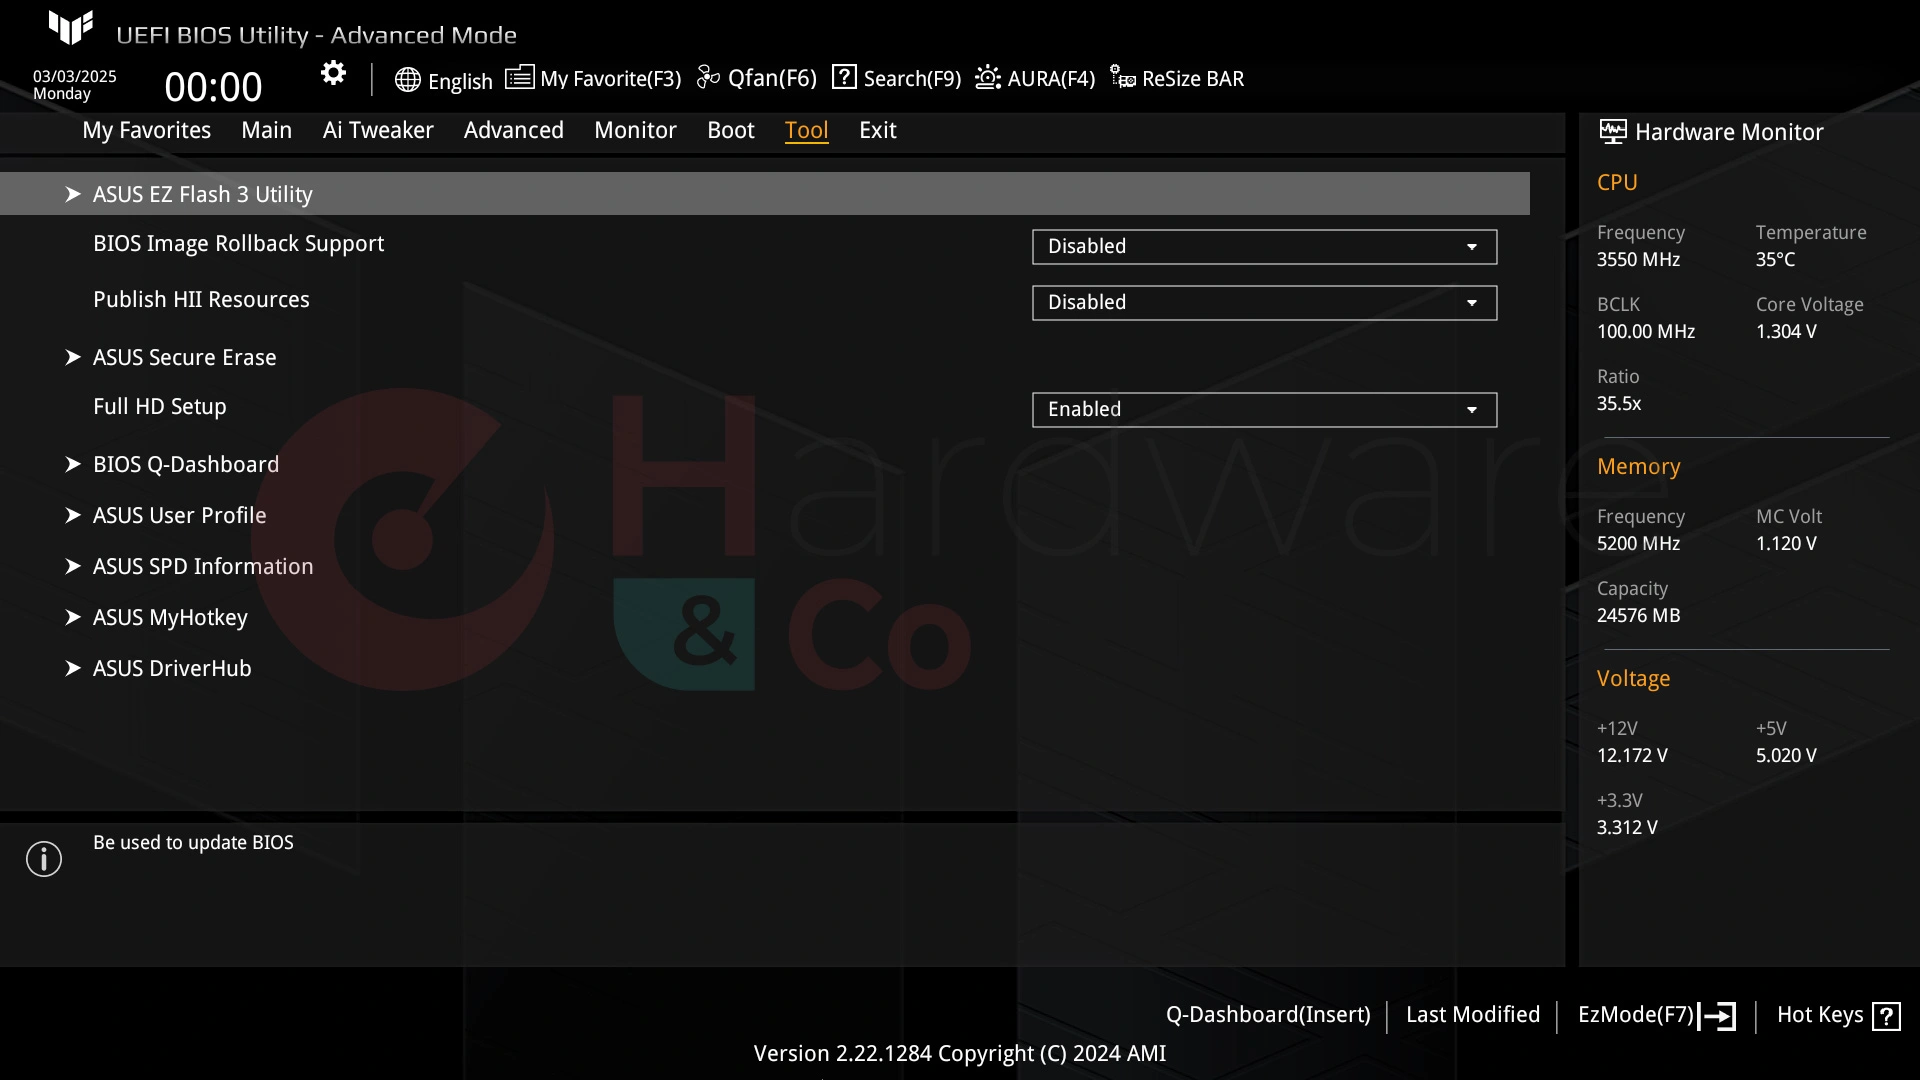This screenshot has width=1920, height=1080.
Task: Toggle ReSize BAR
Action: click(x=1177, y=78)
